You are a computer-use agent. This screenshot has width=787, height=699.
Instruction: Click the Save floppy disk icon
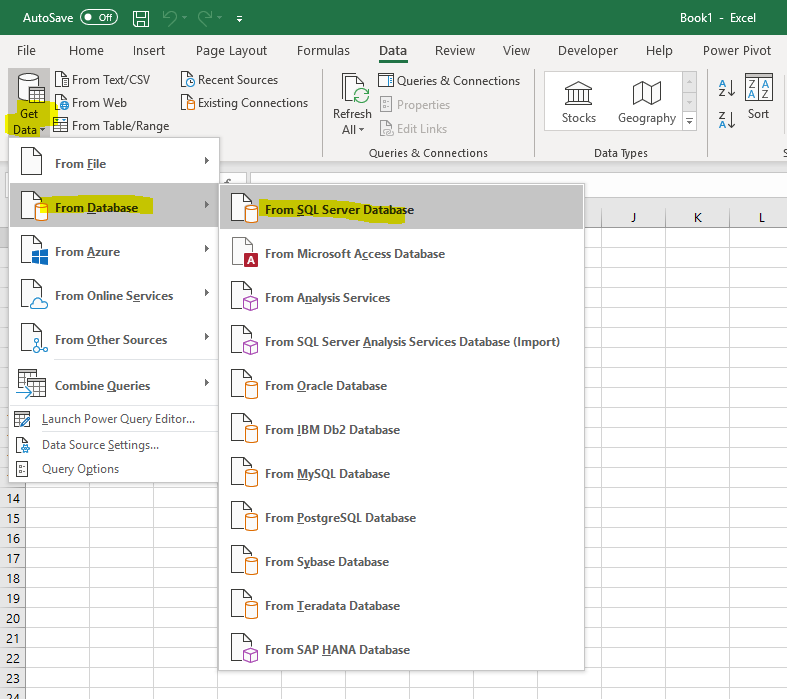click(x=141, y=19)
